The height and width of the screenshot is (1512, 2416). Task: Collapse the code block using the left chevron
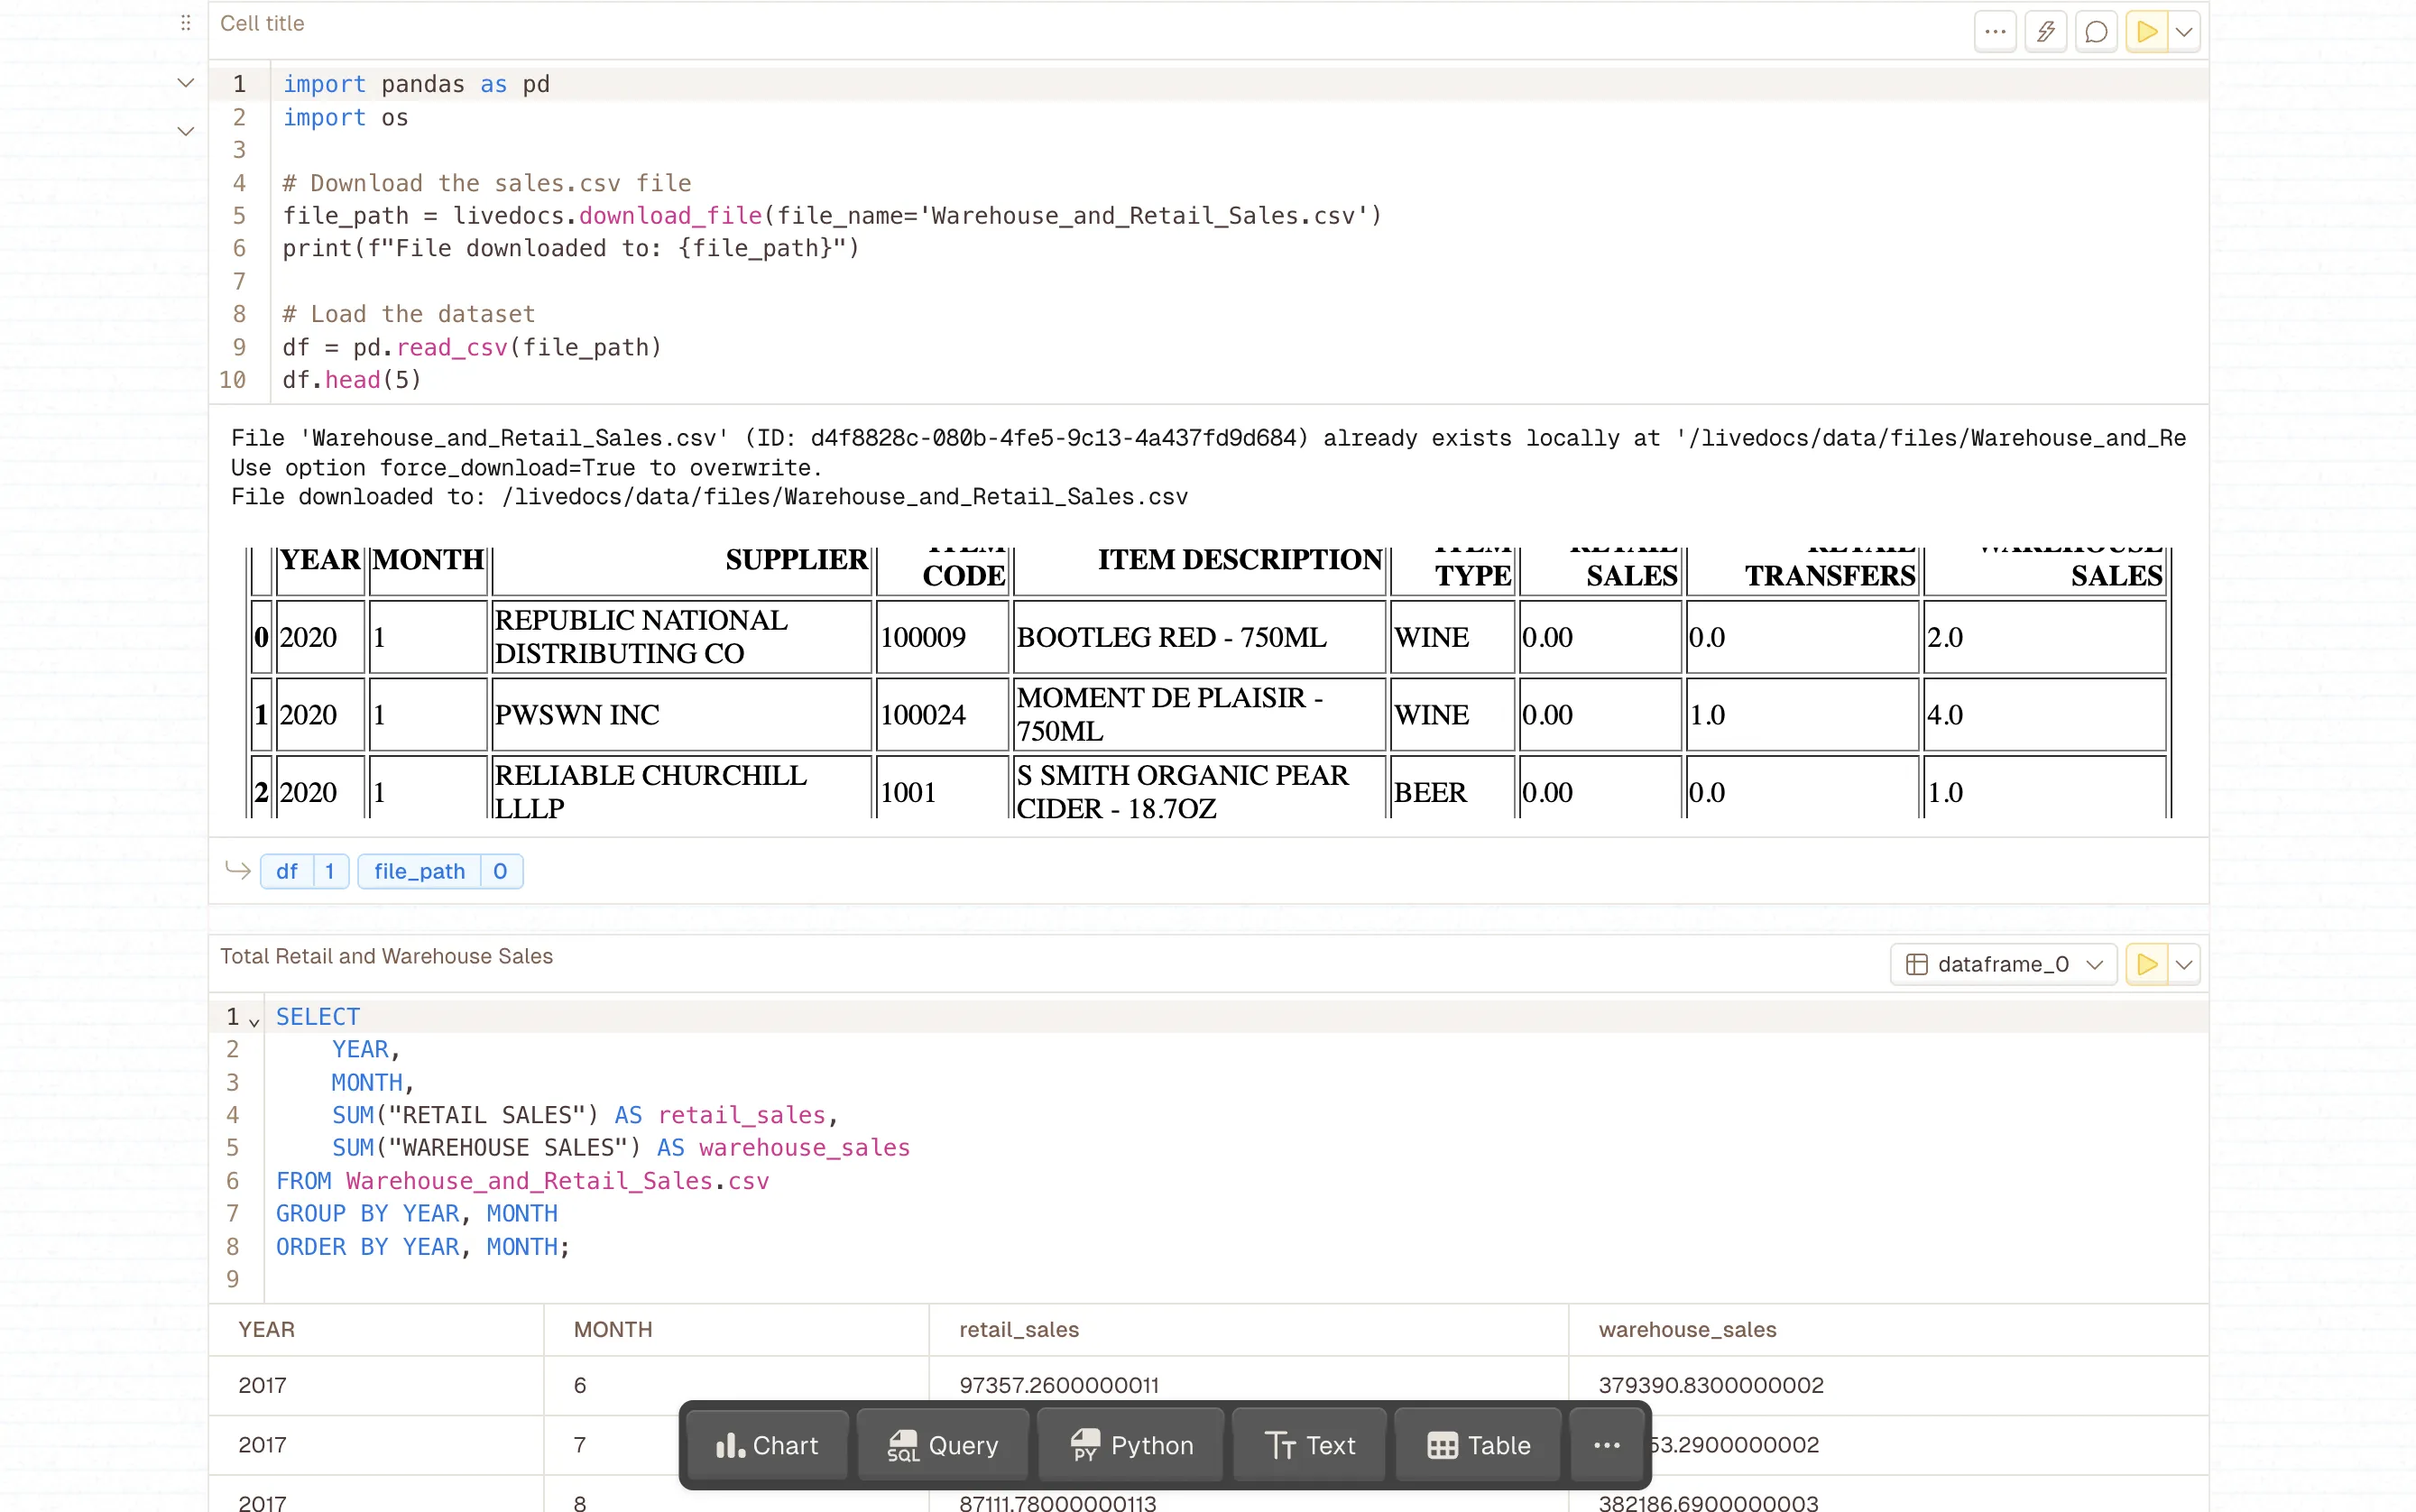click(x=185, y=82)
